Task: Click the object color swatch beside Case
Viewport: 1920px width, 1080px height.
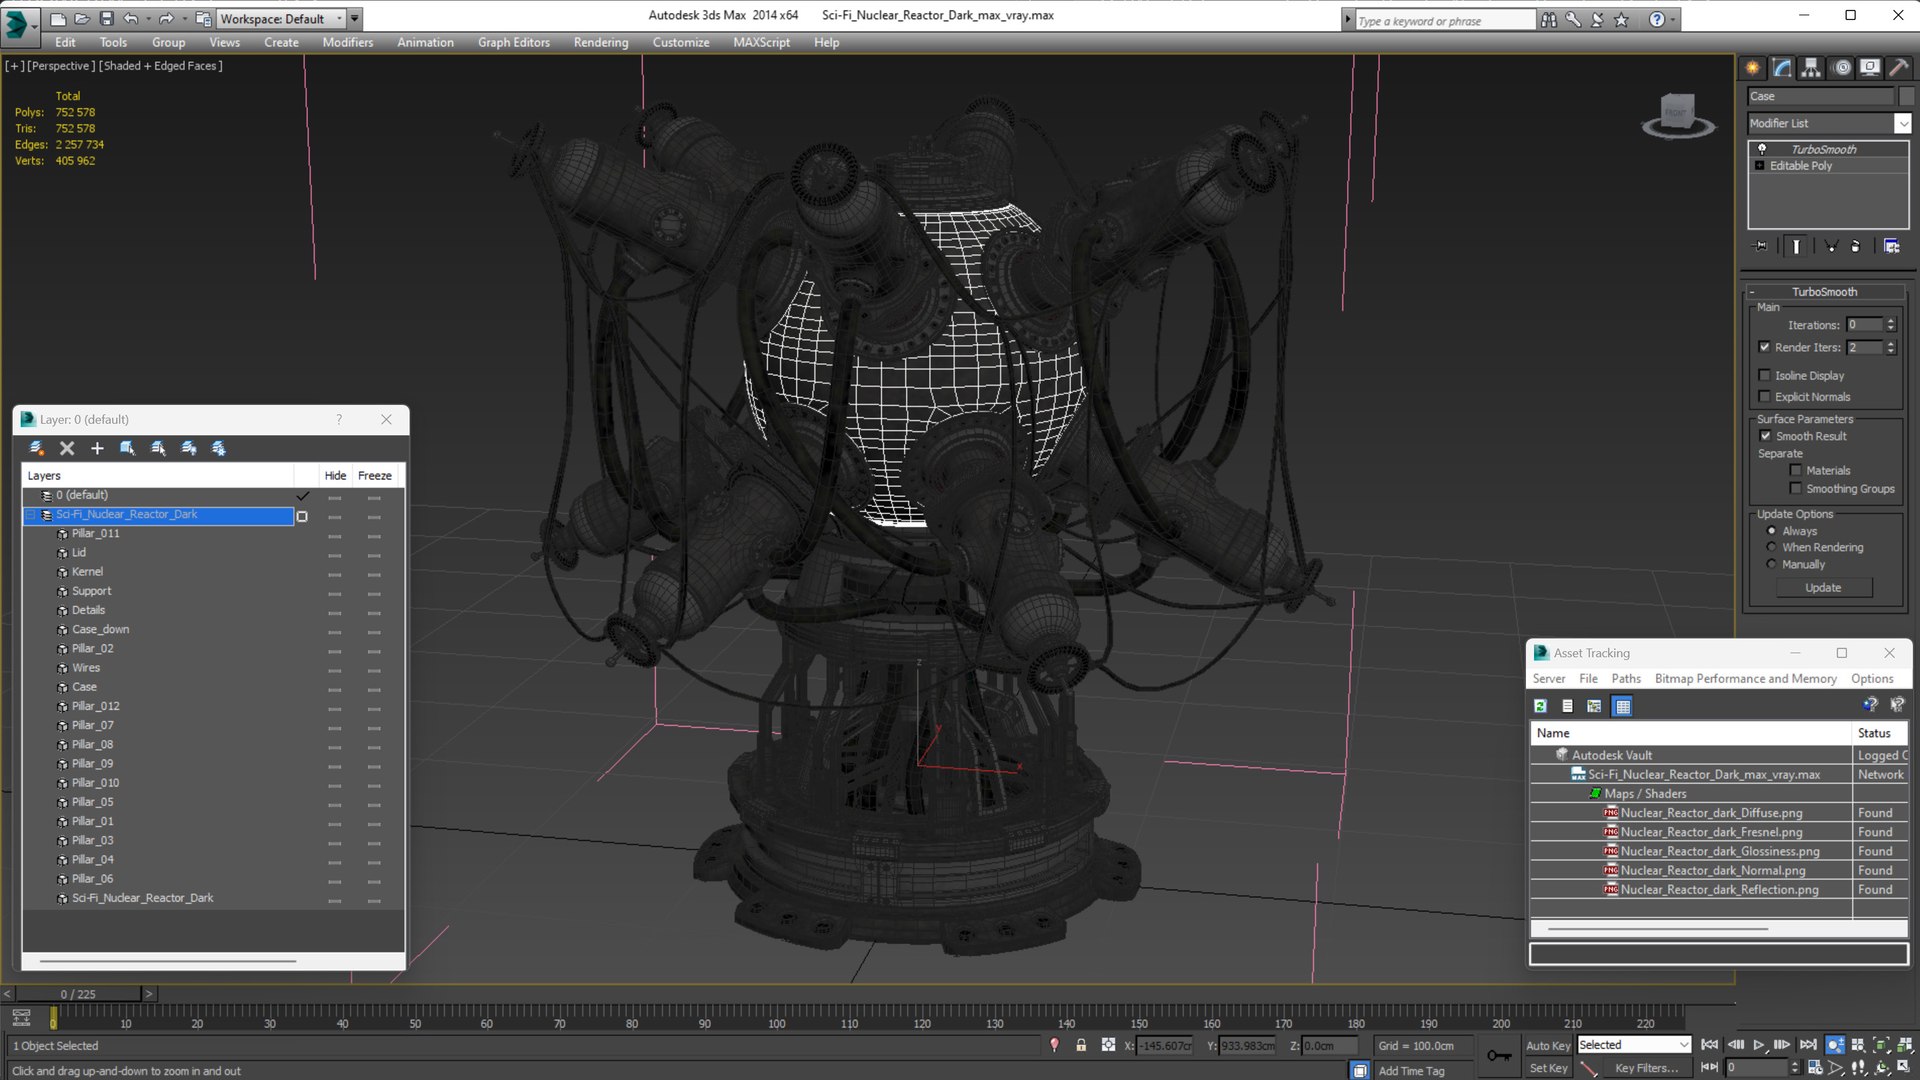Action: click(x=1907, y=96)
